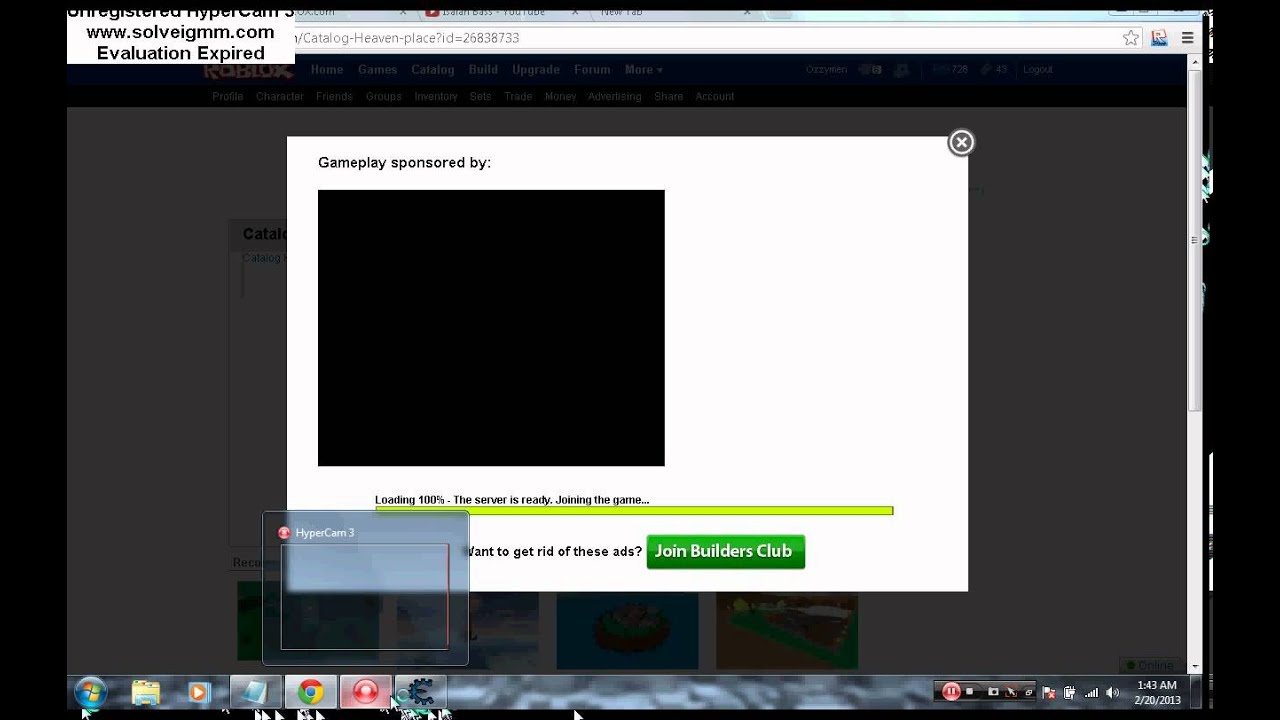
Task: Click HyperCam region select cursor icon
Action: point(1011,692)
